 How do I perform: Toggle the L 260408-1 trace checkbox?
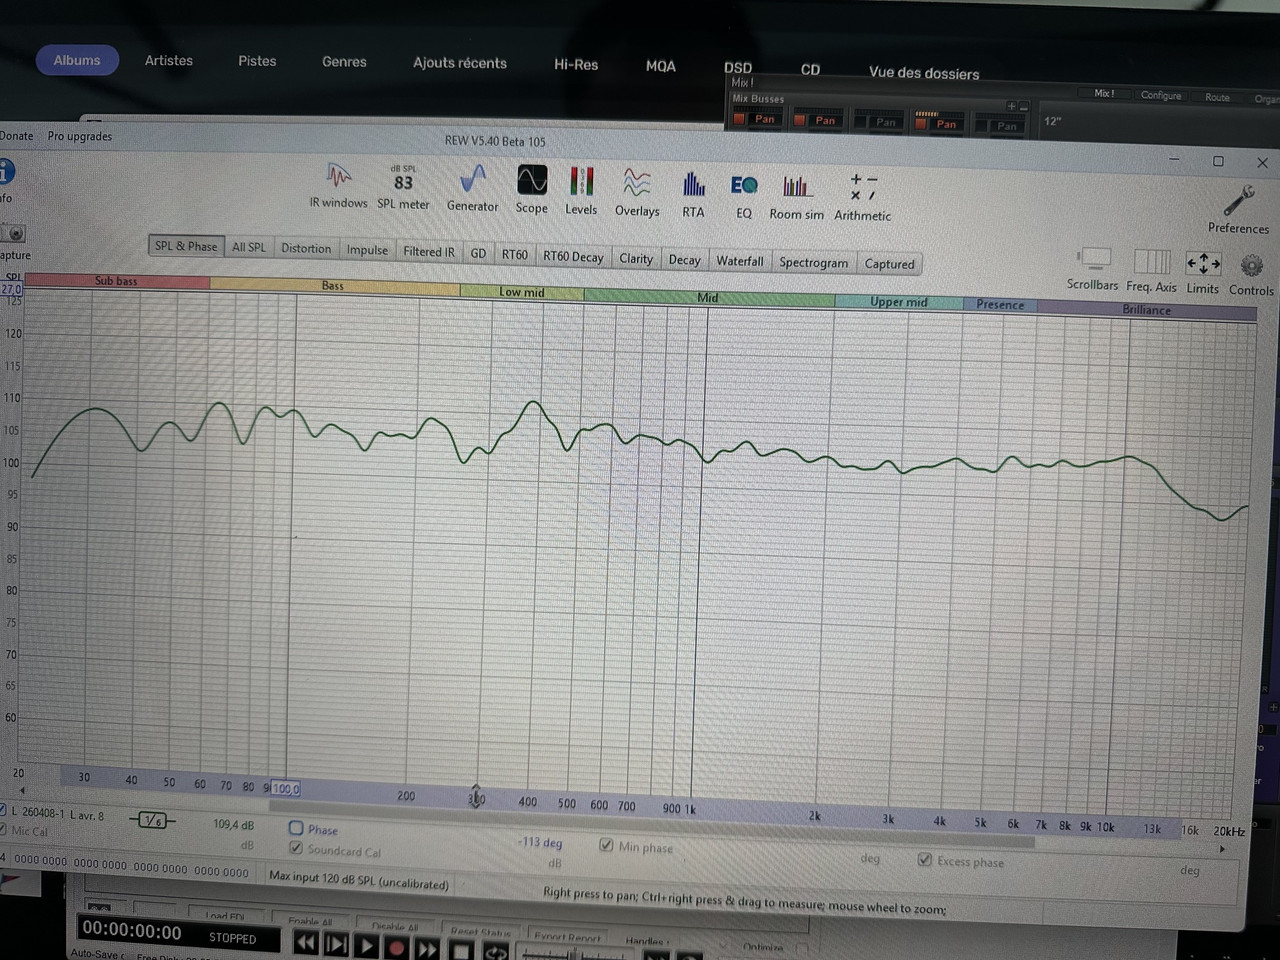click(x=3, y=810)
